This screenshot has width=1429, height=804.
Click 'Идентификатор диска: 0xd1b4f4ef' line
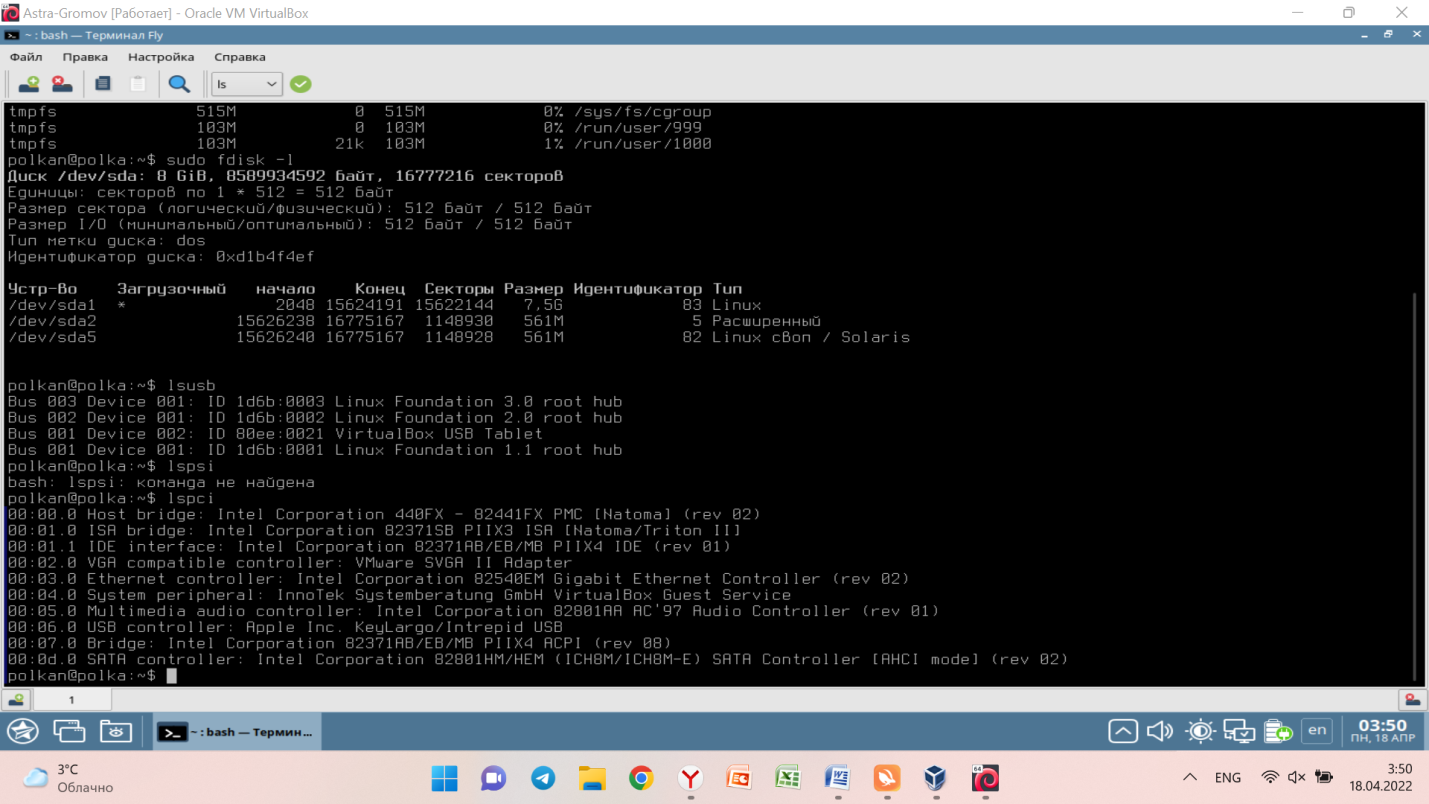(x=161, y=257)
